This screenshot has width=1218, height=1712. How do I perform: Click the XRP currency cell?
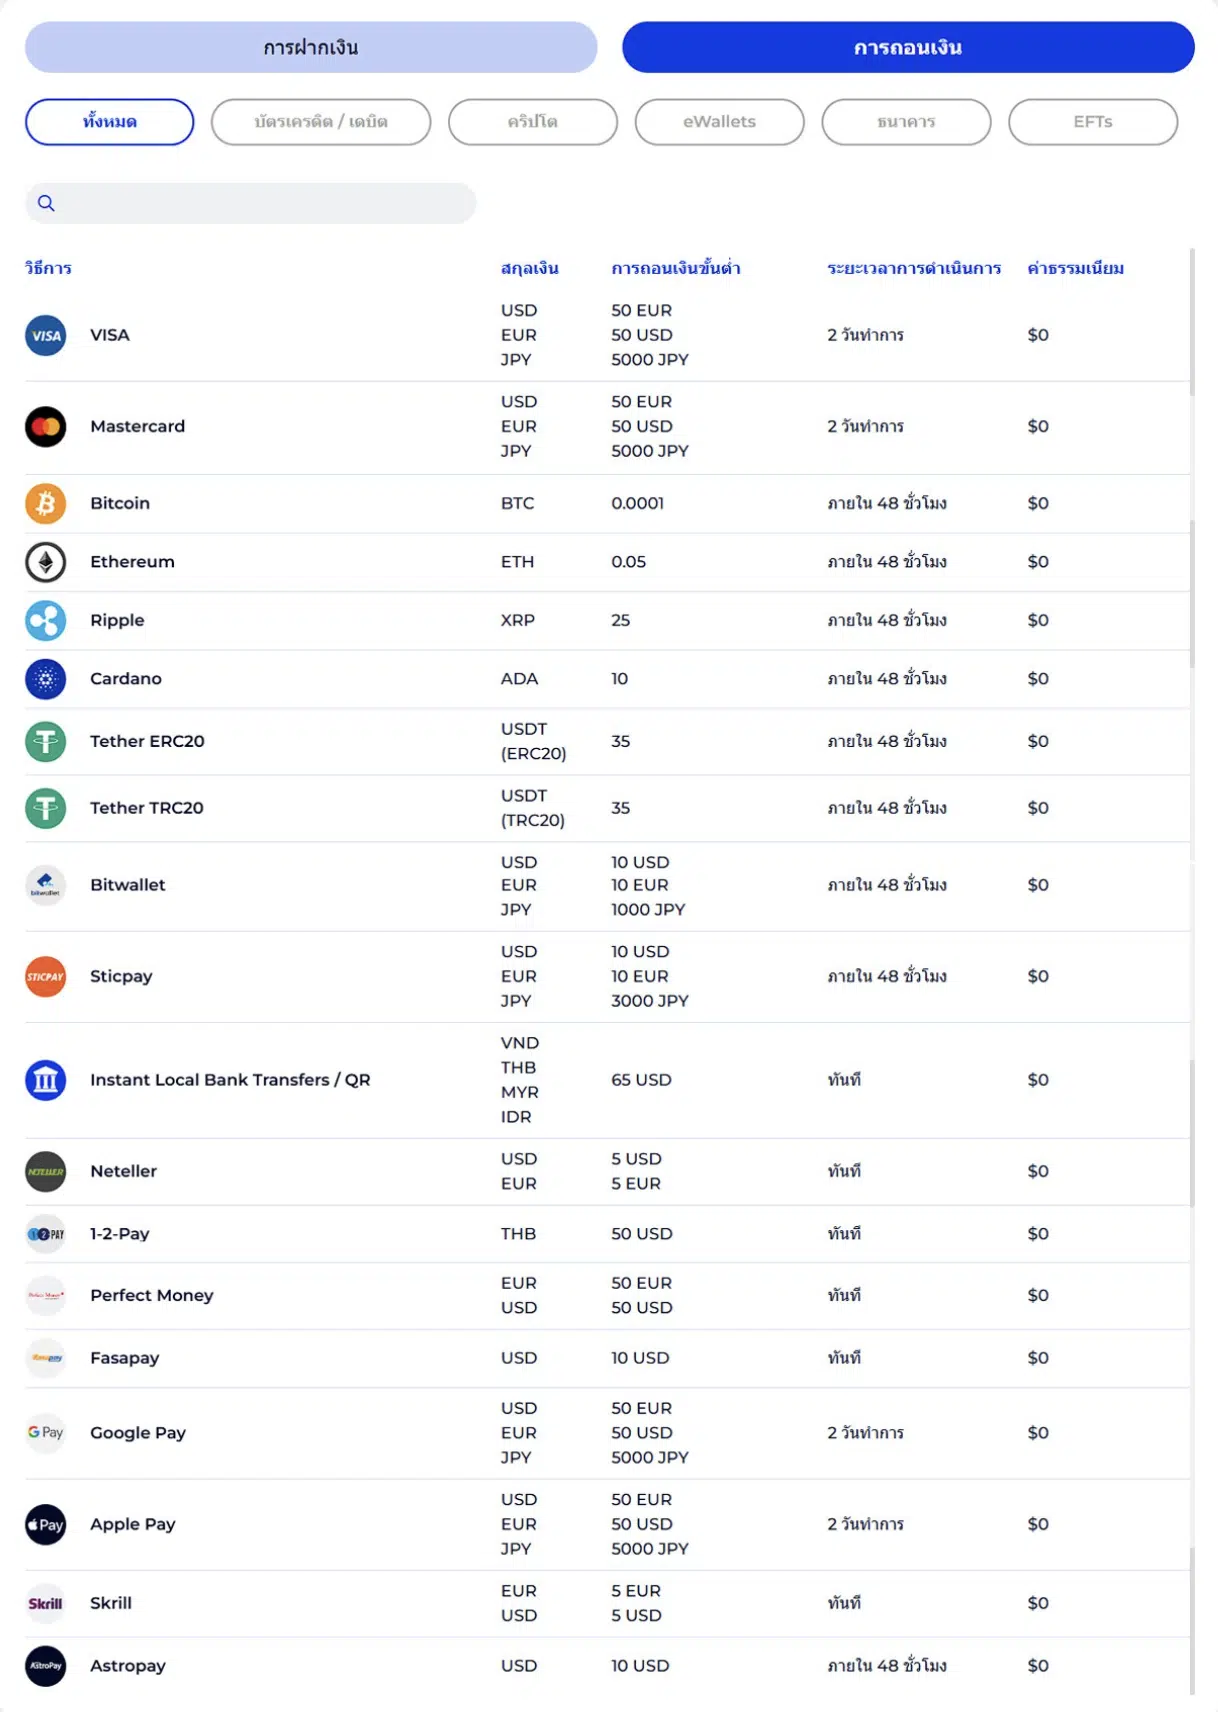518,621
